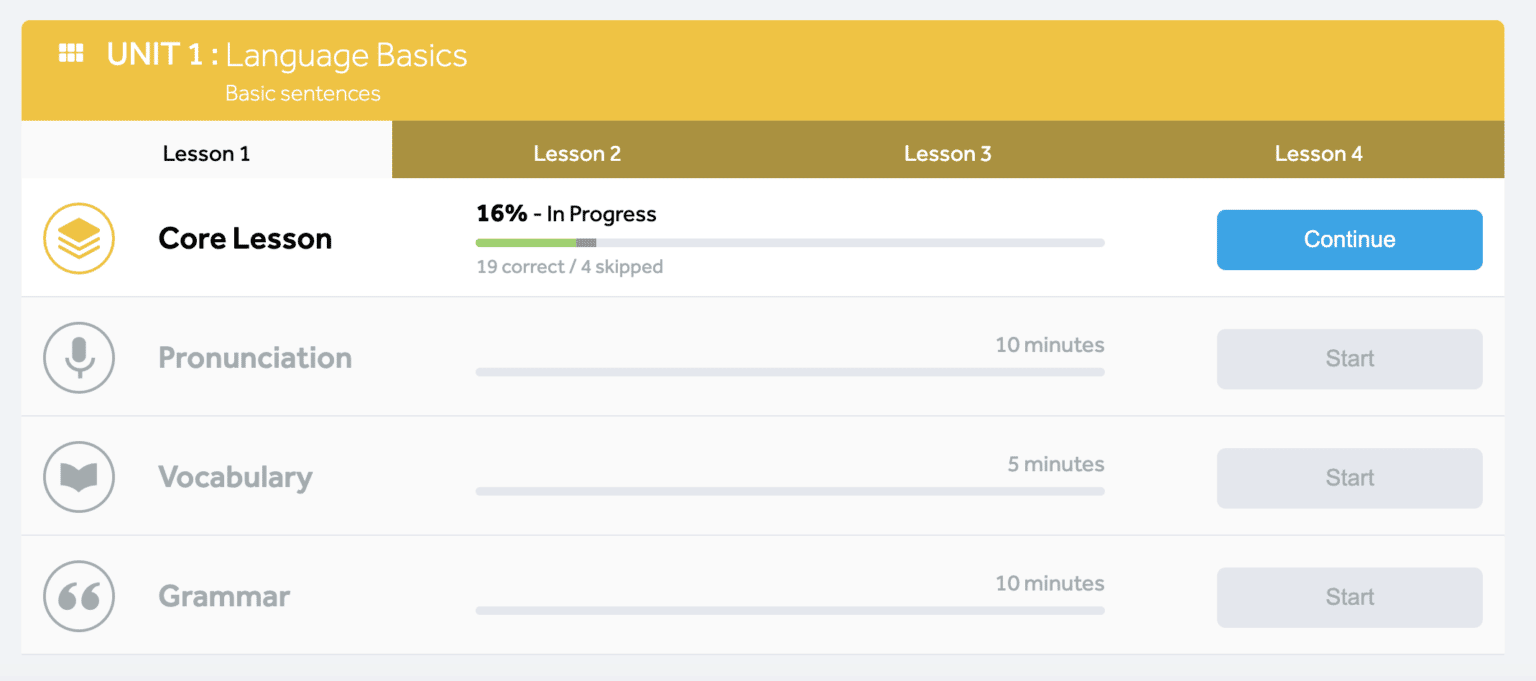Select the Core Lesson stacked layers icon
Screen dimensions: 1536x681
point(79,238)
